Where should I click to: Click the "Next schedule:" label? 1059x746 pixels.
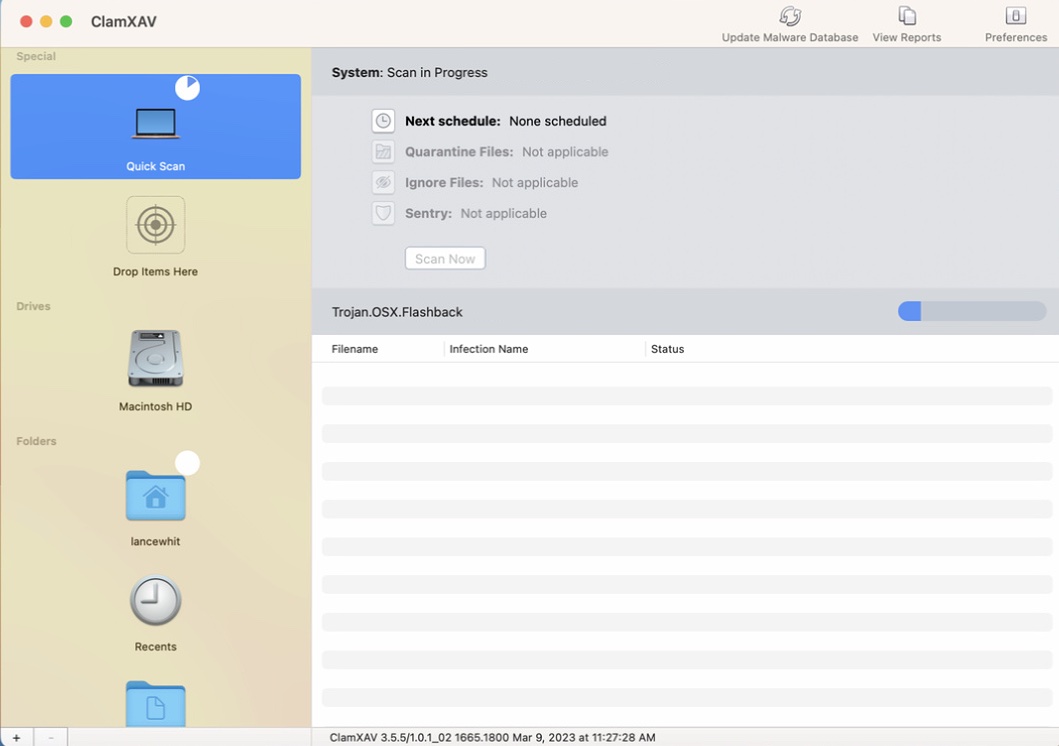[453, 121]
